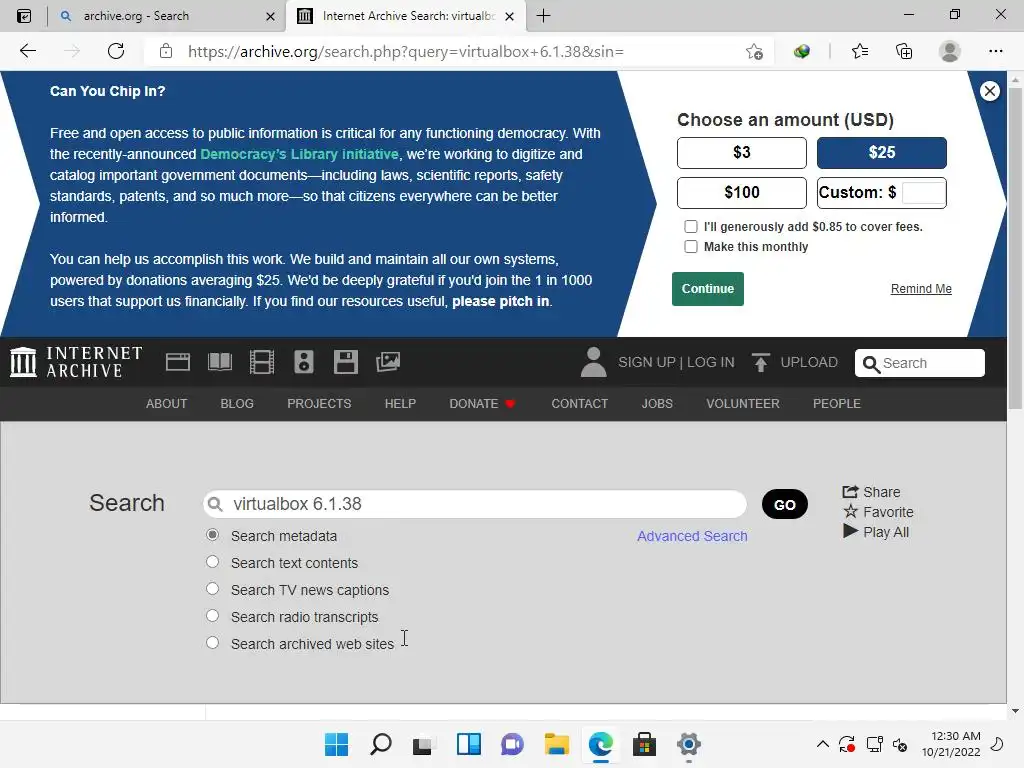Click the Internet Archive logo
The width and height of the screenshot is (1024, 768).
(76, 362)
